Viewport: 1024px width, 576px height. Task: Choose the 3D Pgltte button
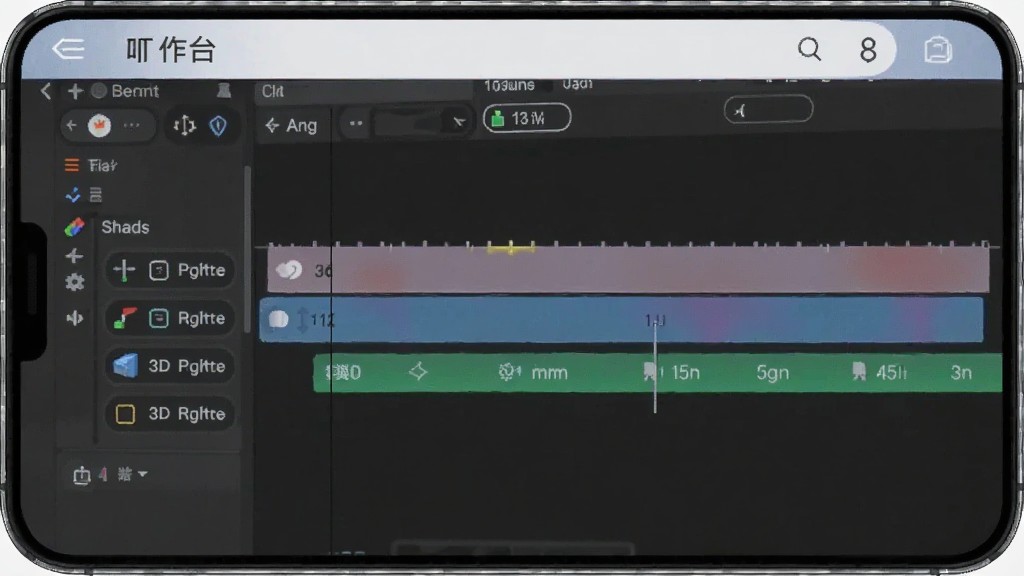pyautogui.click(x=170, y=366)
